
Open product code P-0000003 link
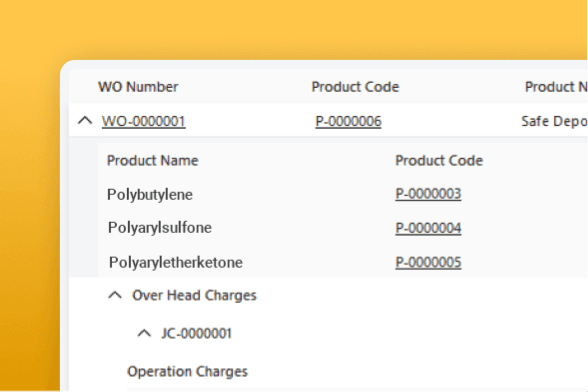(x=428, y=194)
